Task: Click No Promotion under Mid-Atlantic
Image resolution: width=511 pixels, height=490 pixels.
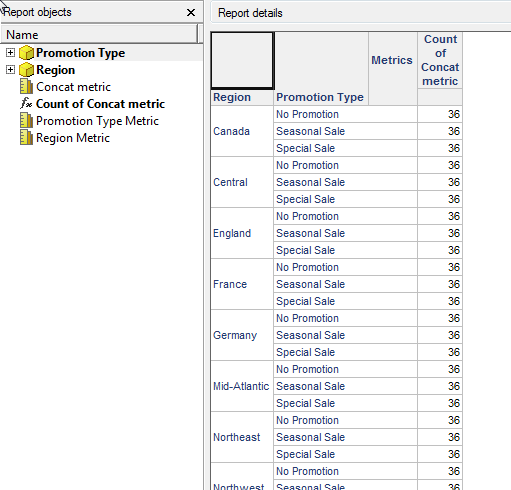Action: [x=345, y=369]
